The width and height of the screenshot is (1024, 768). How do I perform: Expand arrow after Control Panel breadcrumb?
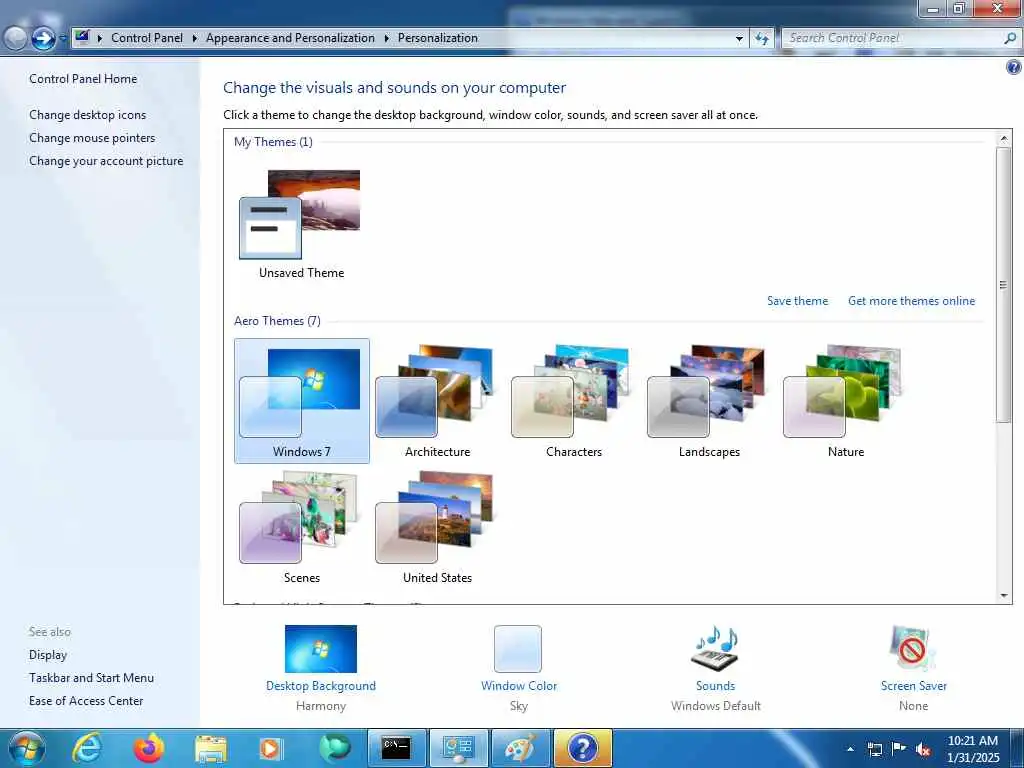coord(195,39)
